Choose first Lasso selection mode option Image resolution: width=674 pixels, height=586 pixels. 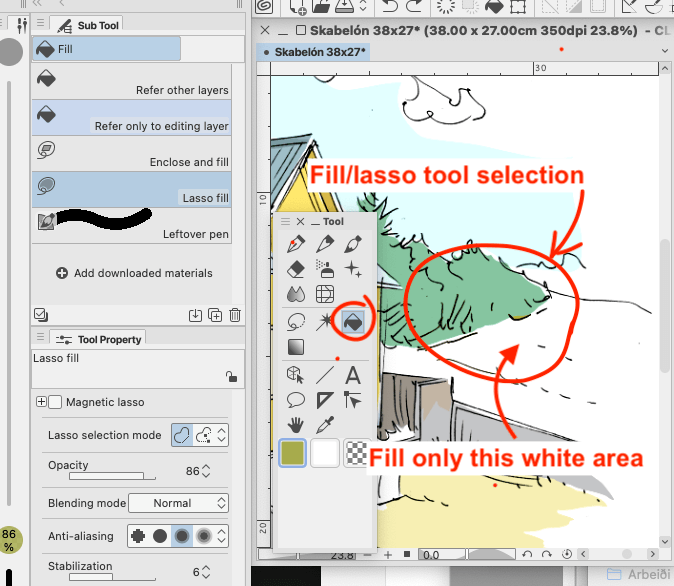[182, 435]
